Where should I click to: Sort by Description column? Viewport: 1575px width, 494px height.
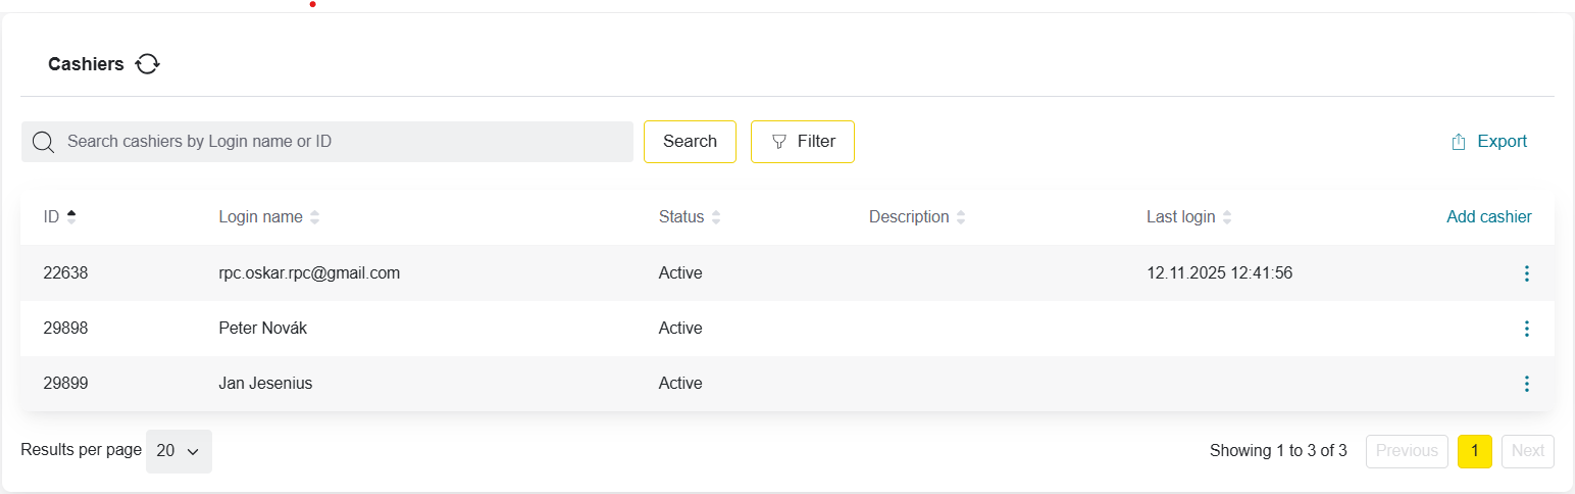917,217
